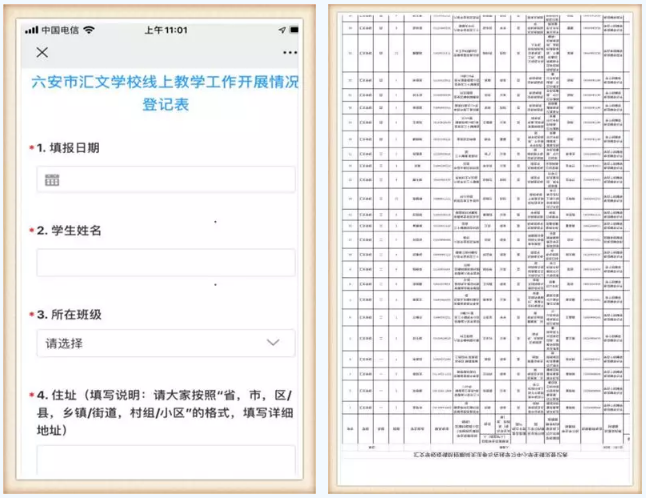Viewport: 646px width, 498px height.
Task: Click the battery icon in status bar
Action: (294, 30)
